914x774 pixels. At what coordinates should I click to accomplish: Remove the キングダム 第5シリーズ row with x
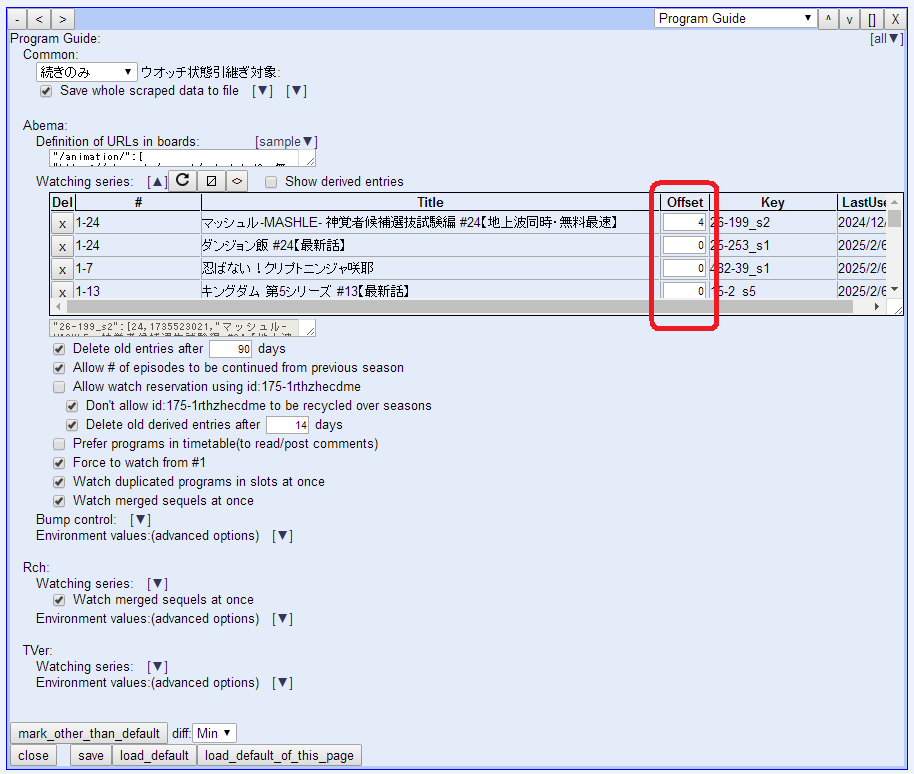coord(62,290)
